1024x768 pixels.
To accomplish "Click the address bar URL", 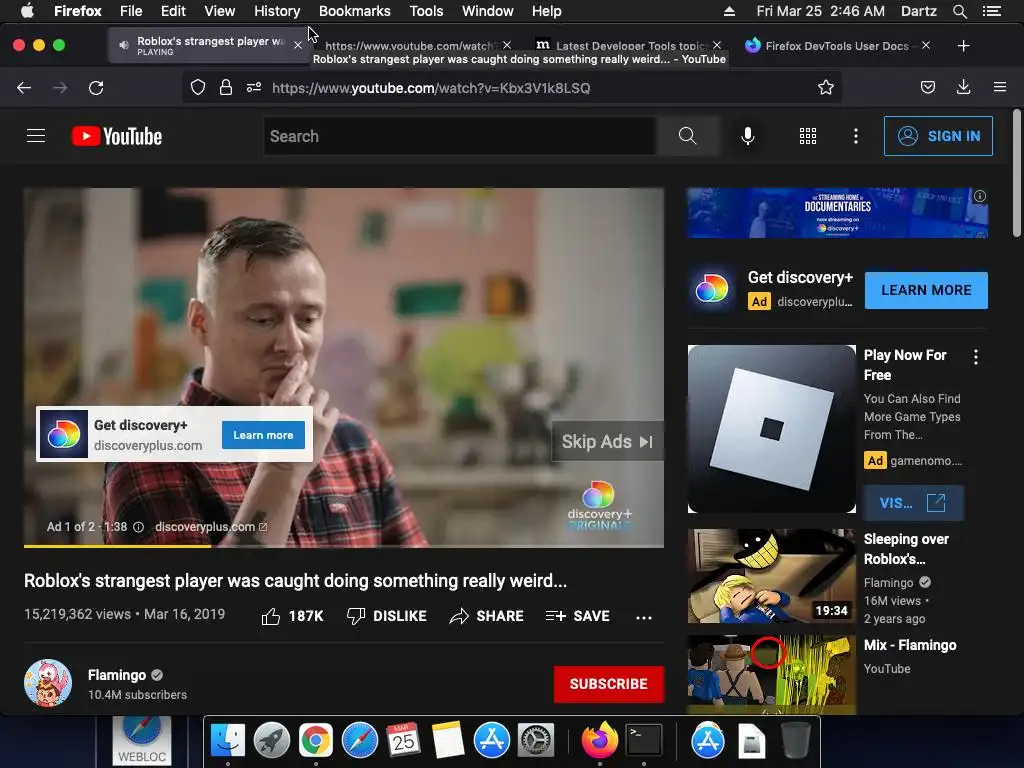I will tap(431, 88).
